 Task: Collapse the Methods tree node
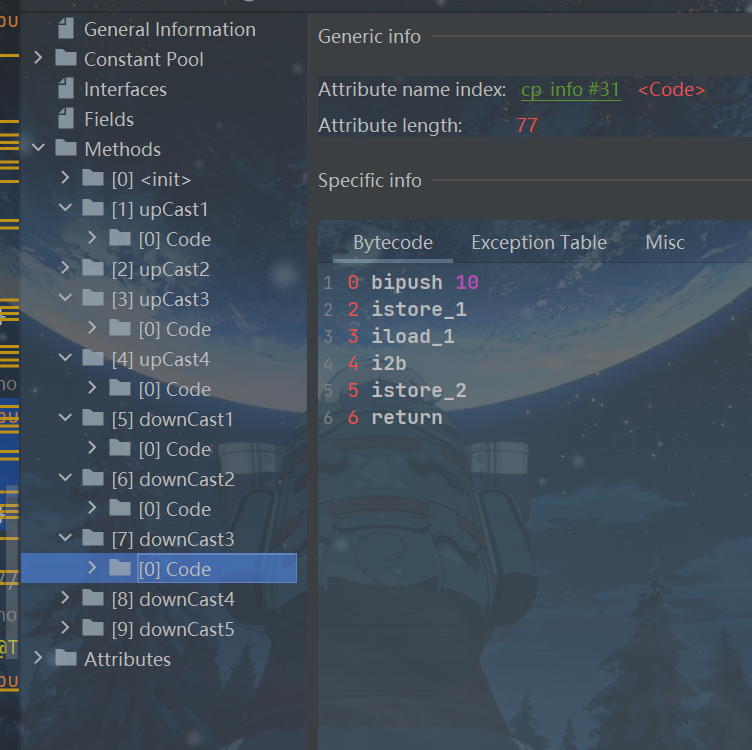(38, 149)
